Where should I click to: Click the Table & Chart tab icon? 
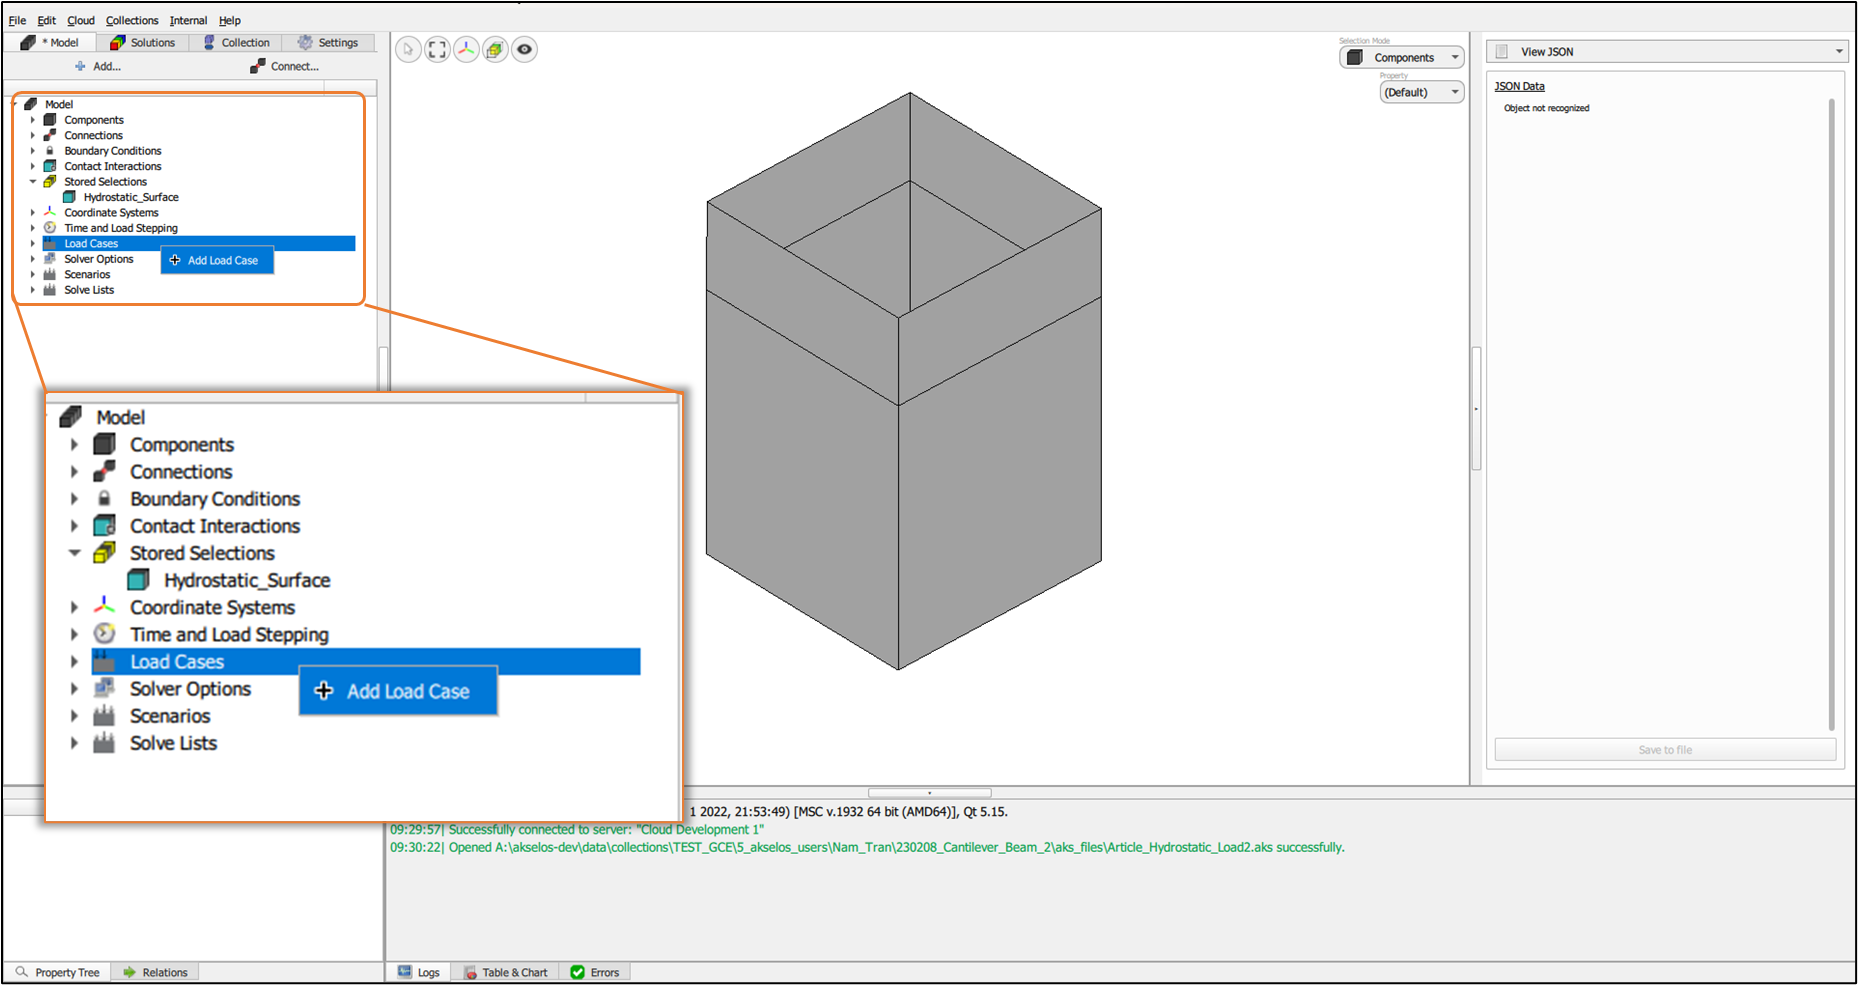[x=470, y=972]
